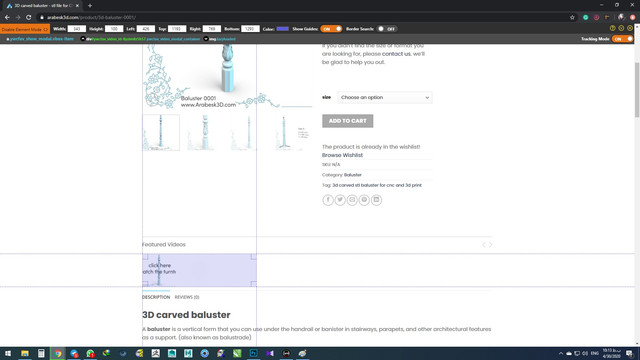Switch to the REVIEWS (0) tab
Viewport: 640px width, 360px height.
click(x=187, y=297)
